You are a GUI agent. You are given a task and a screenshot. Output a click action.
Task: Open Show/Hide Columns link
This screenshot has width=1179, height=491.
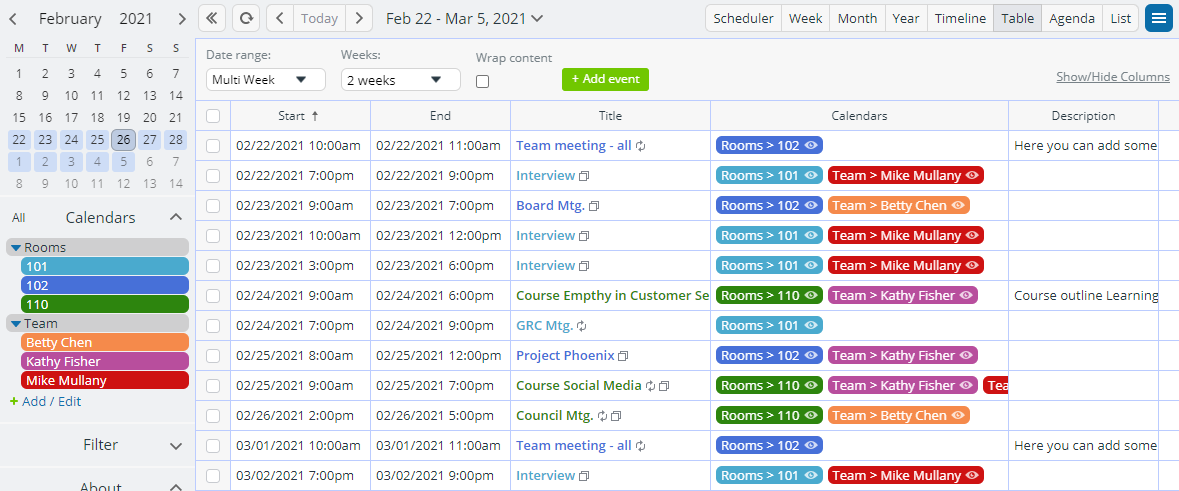pyautogui.click(x=1113, y=77)
